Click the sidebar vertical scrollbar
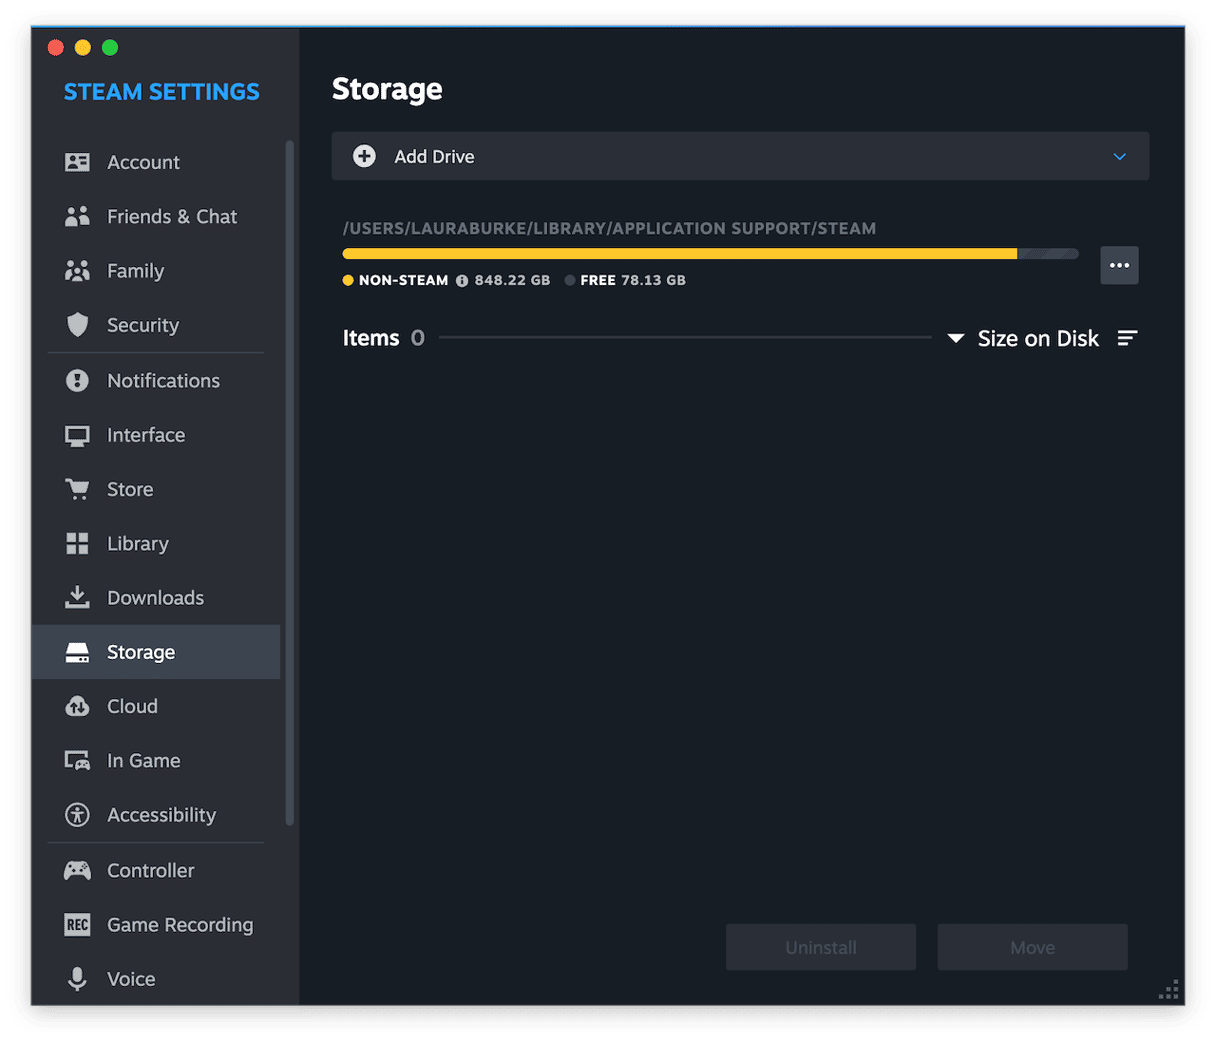1216x1042 pixels. (290, 480)
